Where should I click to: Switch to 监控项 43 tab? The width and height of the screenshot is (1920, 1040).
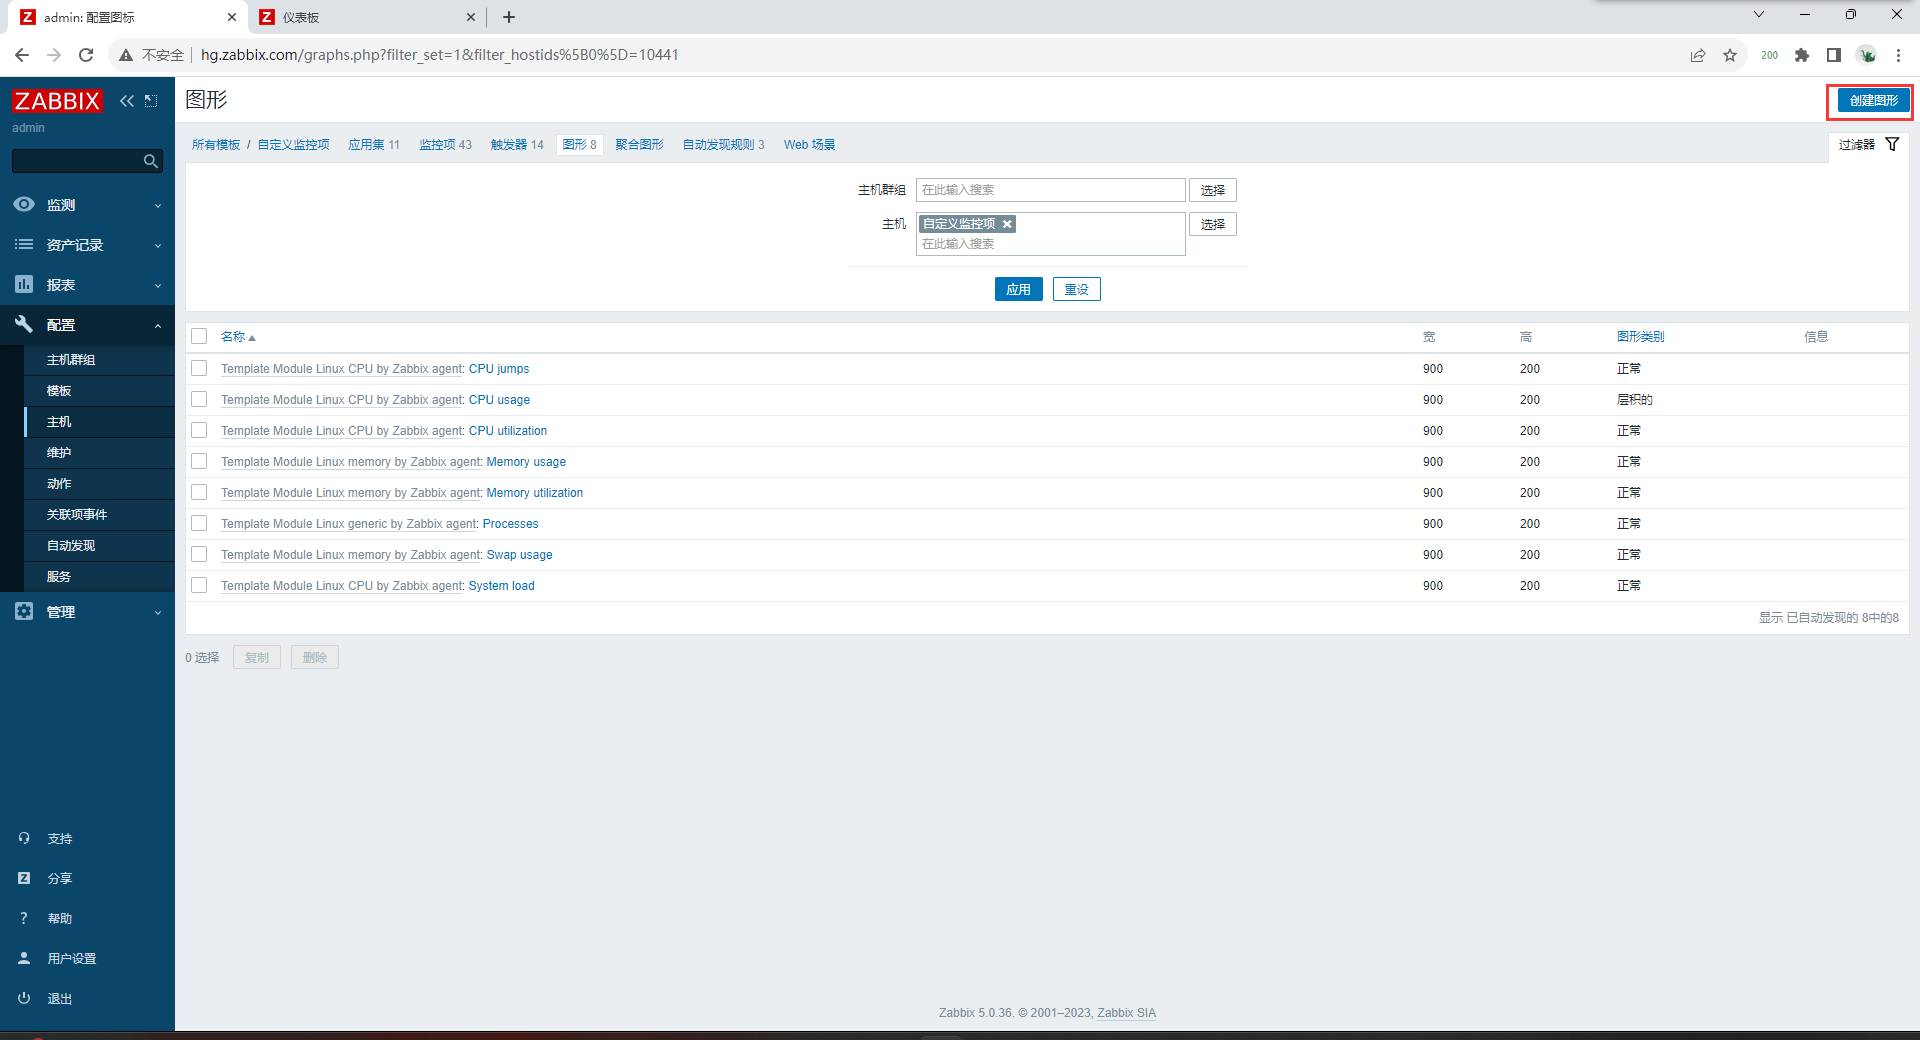click(445, 145)
